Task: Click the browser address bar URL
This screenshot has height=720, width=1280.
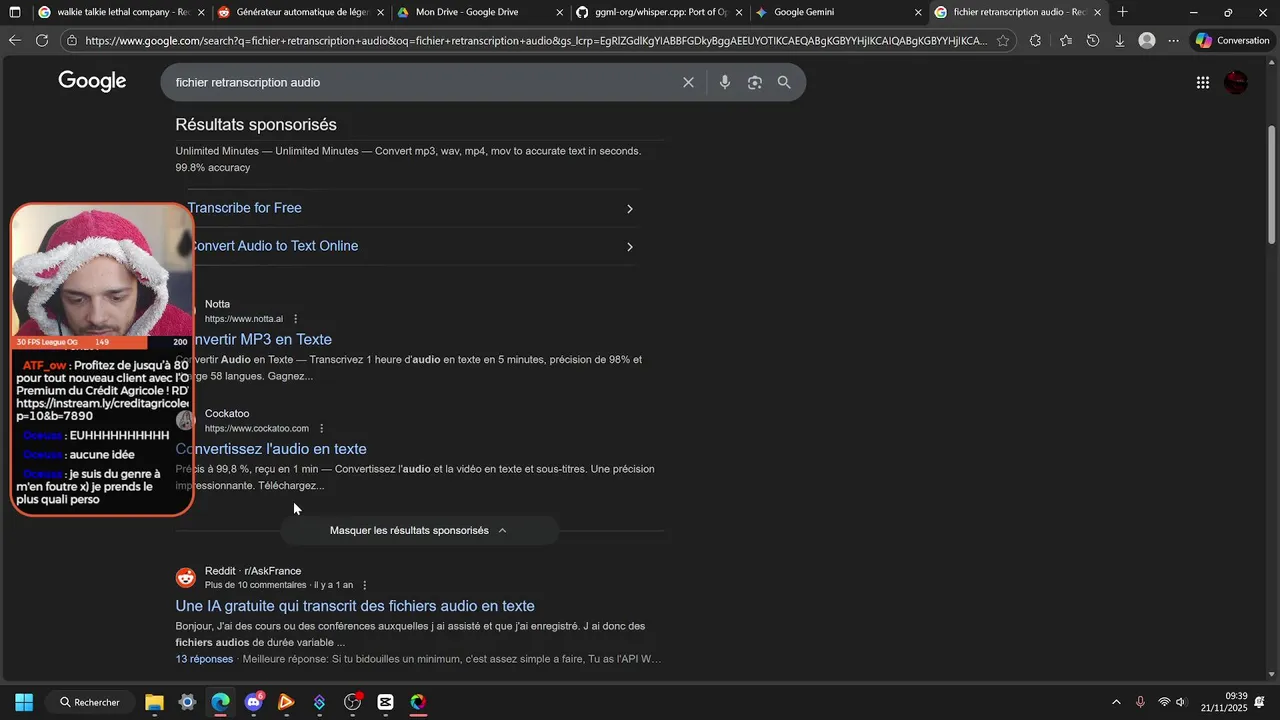Action: pyautogui.click(x=535, y=41)
